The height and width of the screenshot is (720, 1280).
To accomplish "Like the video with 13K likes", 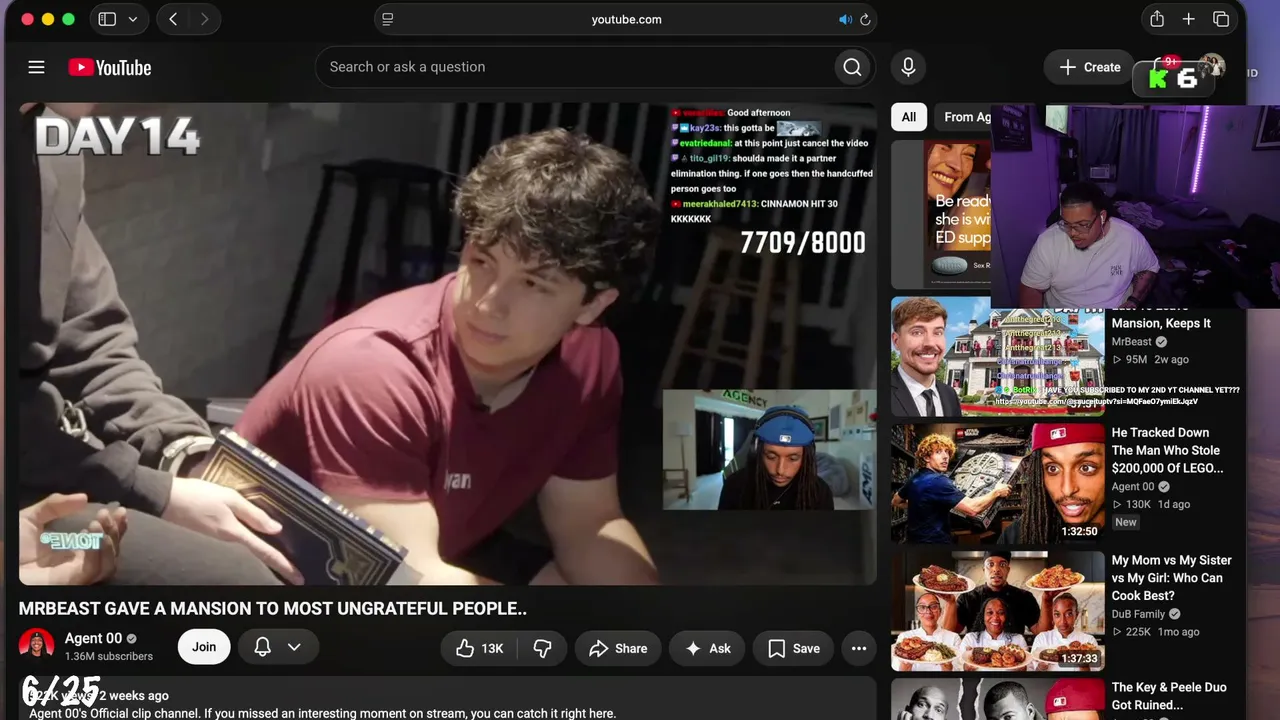I will pyautogui.click(x=479, y=648).
